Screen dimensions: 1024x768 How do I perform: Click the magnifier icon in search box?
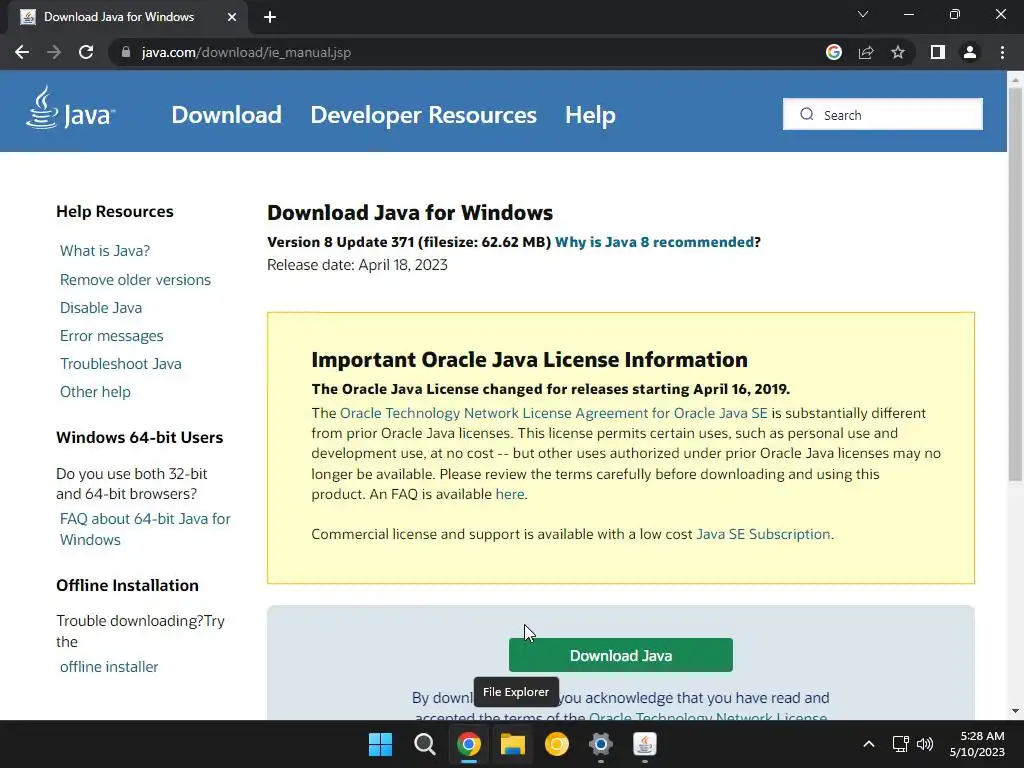pyautogui.click(x=807, y=114)
